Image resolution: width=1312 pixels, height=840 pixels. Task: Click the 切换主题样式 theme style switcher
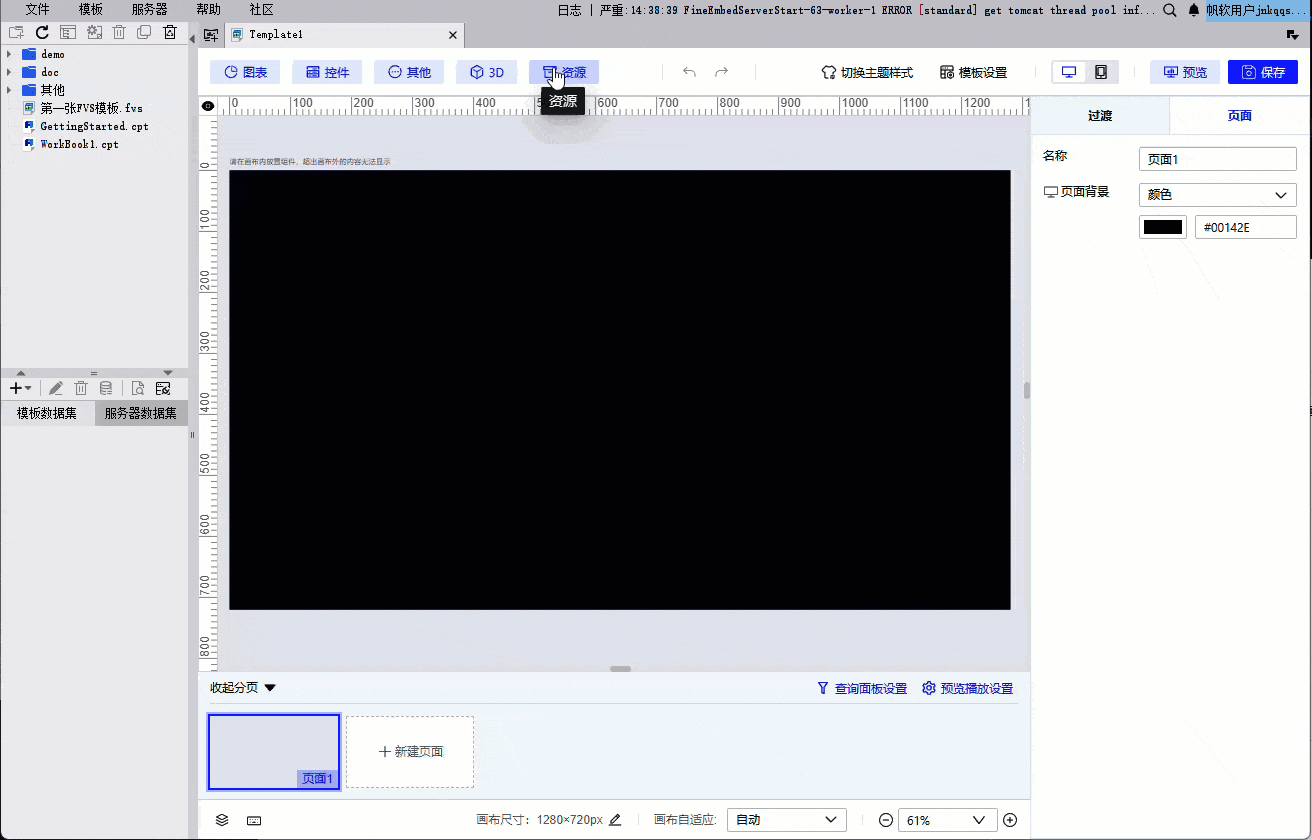[x=868, y=71]
